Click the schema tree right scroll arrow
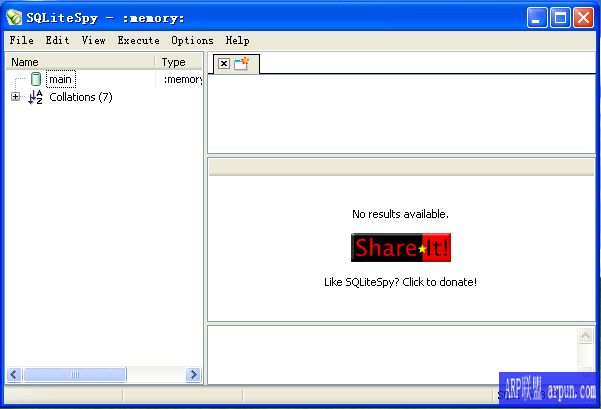601x409 pixels. point(193,375)
